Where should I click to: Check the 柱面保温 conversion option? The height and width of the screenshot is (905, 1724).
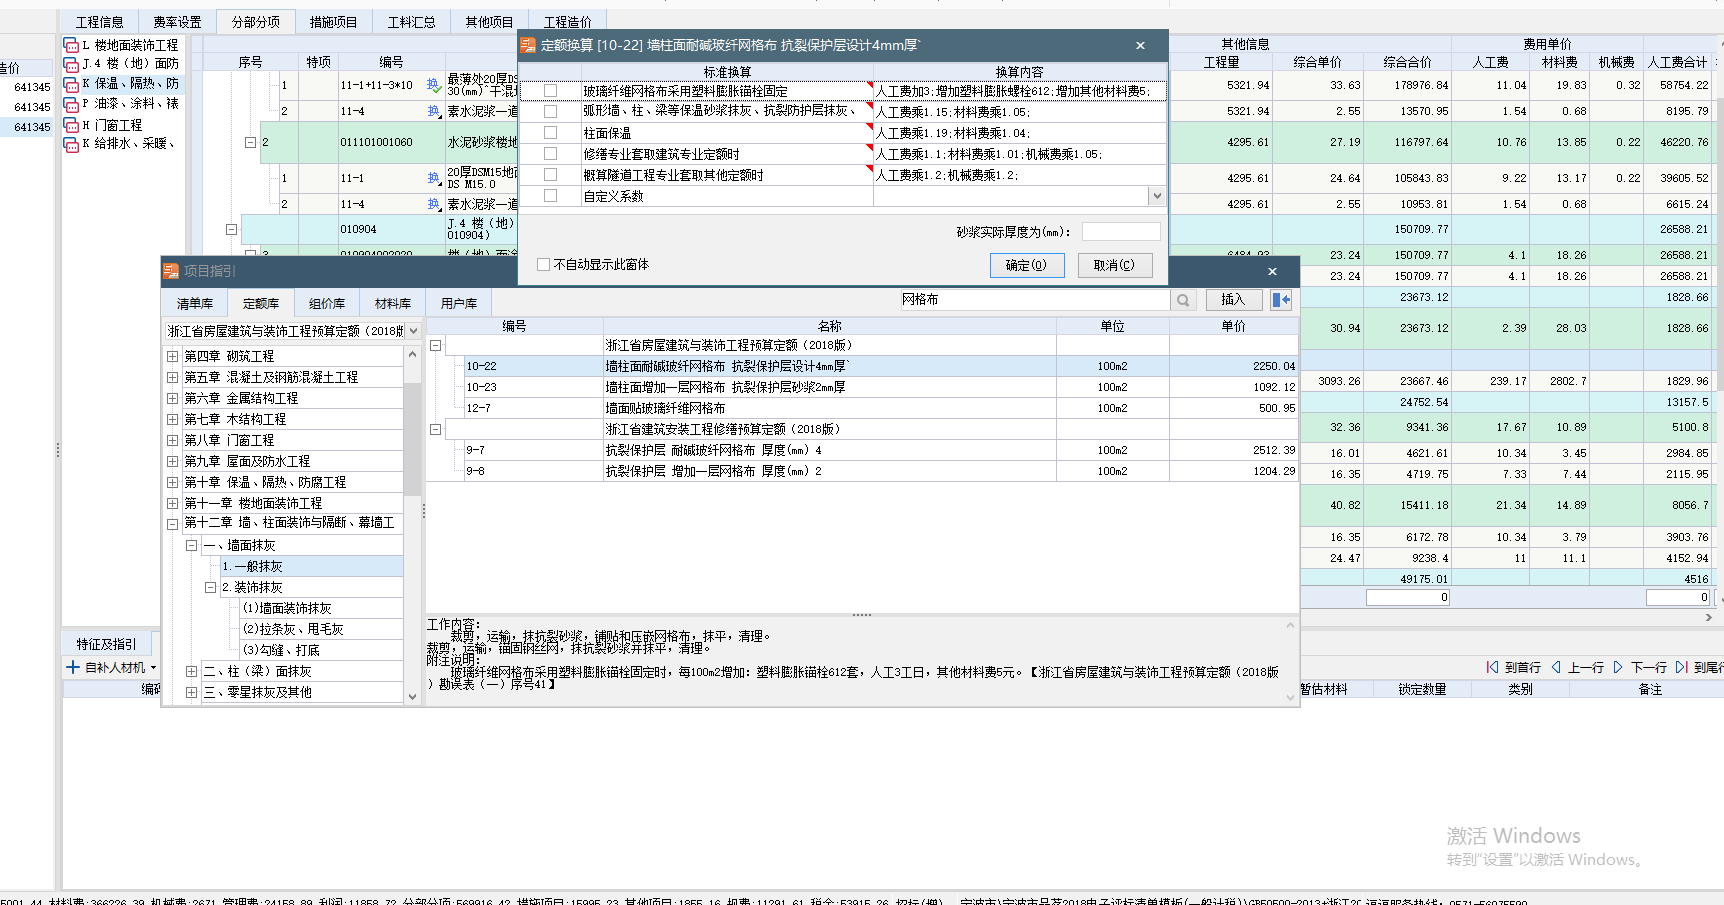pyautogui.click(x=550, y=132)
